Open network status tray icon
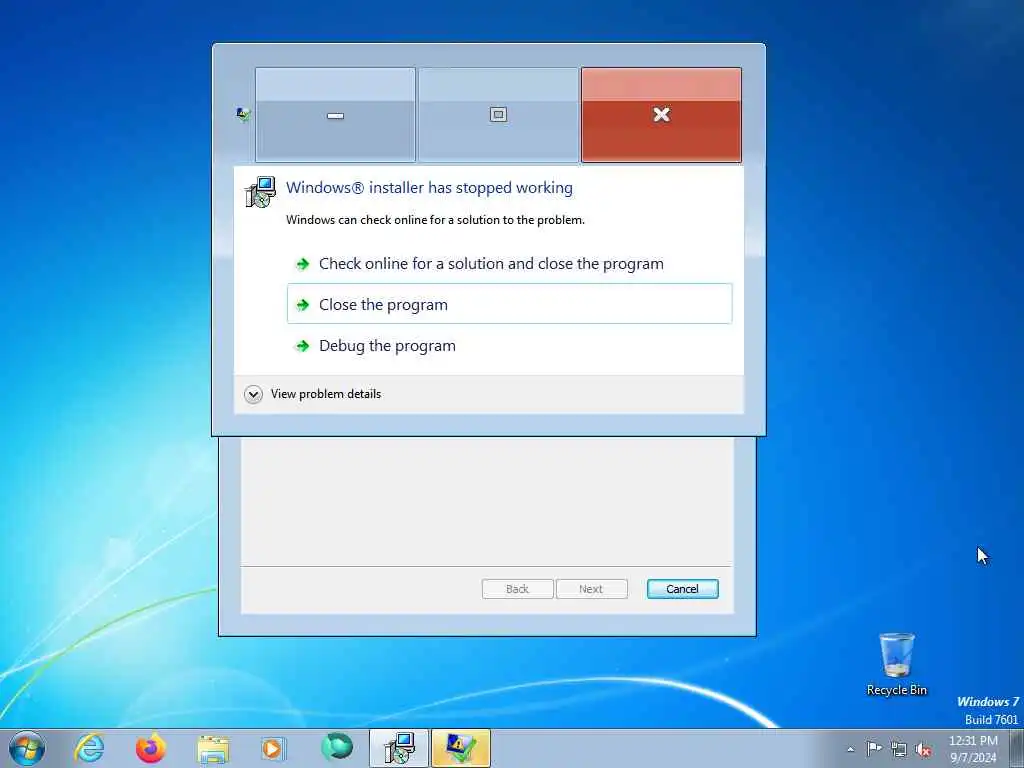Viewport: 1024px width, 768px height. [899, 750]
